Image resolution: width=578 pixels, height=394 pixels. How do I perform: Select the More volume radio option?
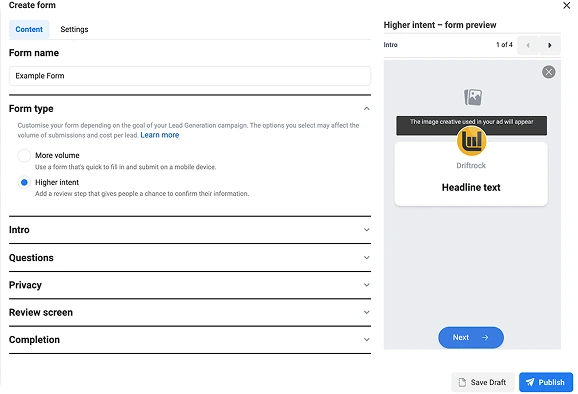pos(24,155)
